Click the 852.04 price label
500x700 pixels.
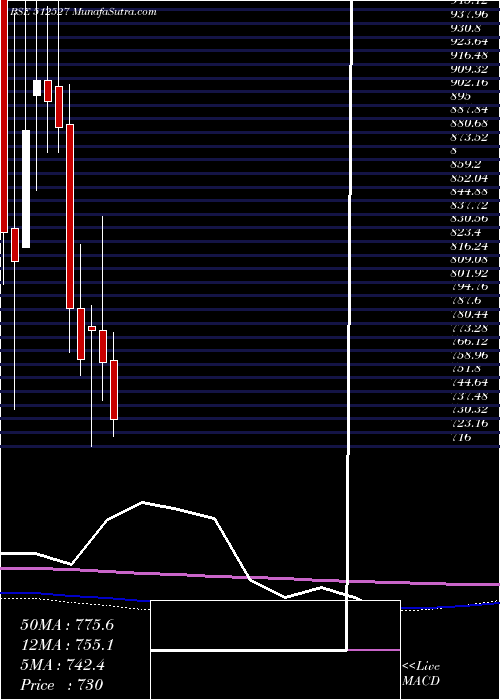pos(470,178)
